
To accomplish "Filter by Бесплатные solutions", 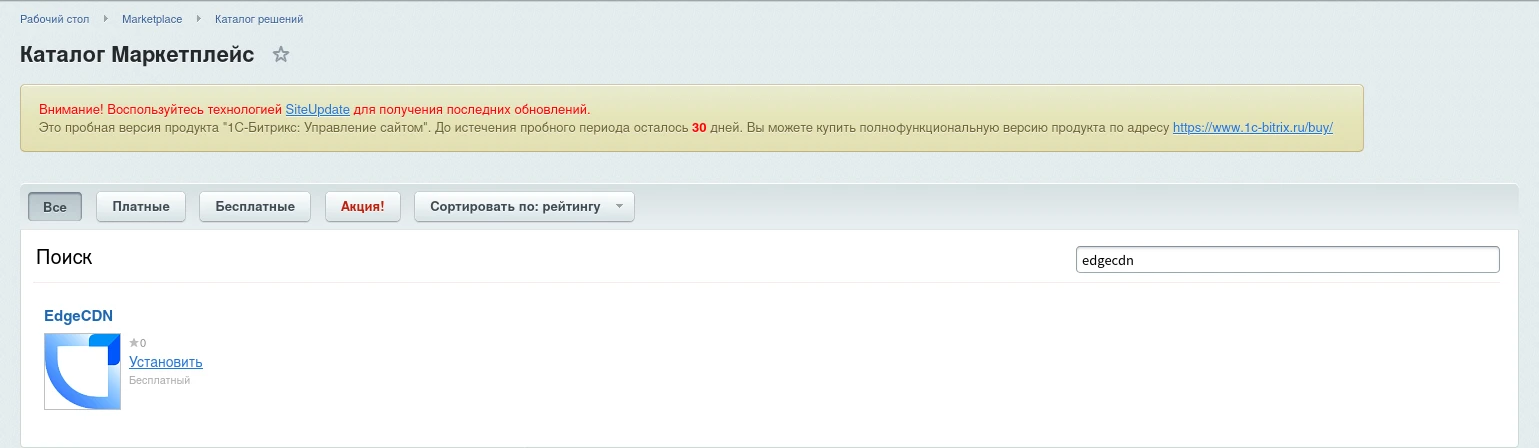I will pos(255,207).
